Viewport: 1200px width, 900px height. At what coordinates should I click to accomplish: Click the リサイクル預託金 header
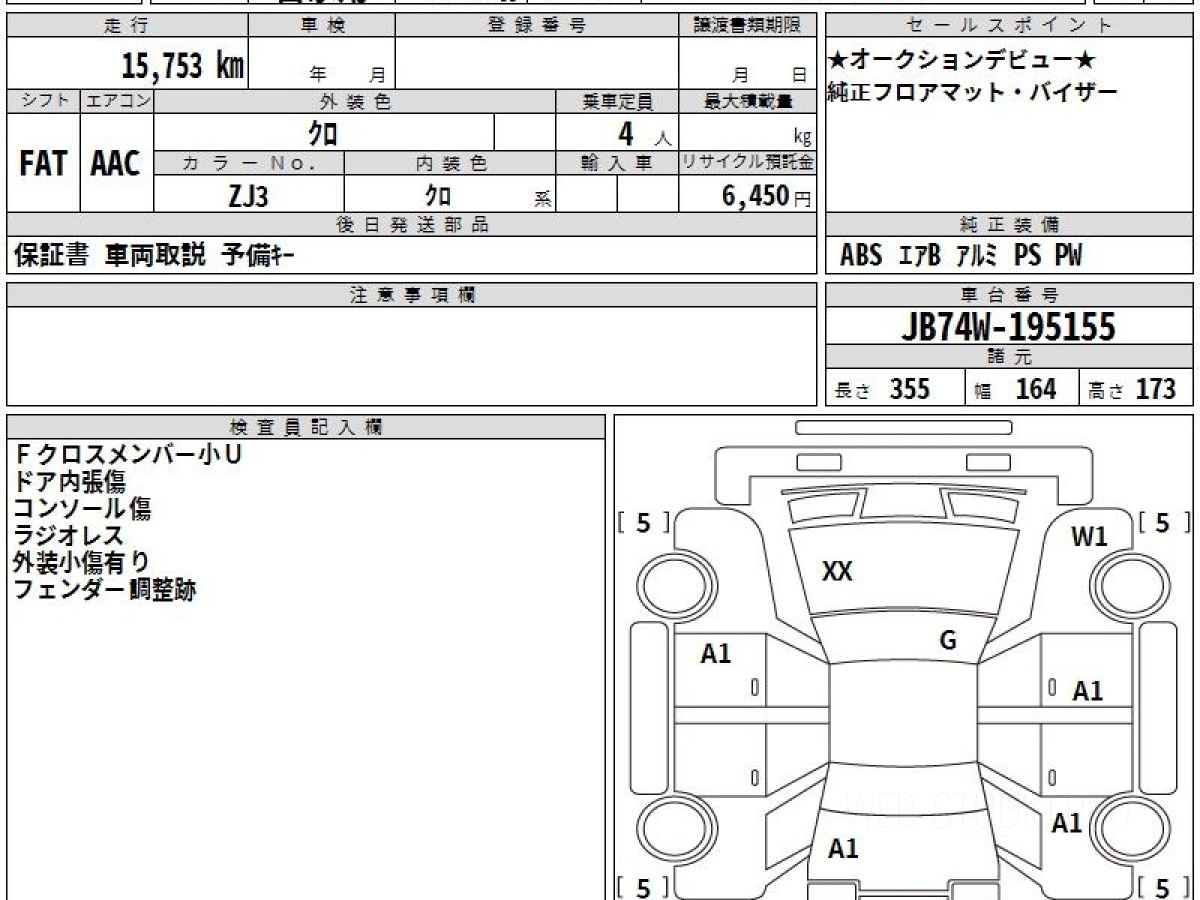tap(748, 164)
